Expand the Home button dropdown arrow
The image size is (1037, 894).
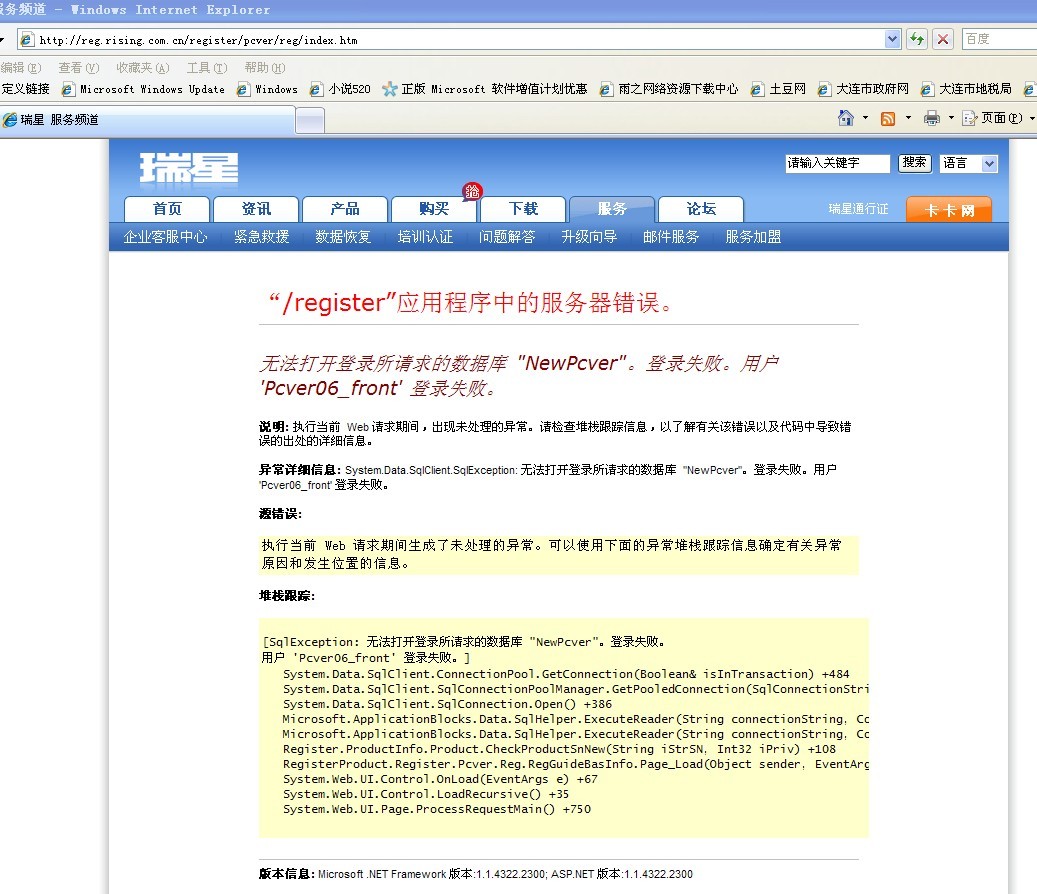coord(865,118)
